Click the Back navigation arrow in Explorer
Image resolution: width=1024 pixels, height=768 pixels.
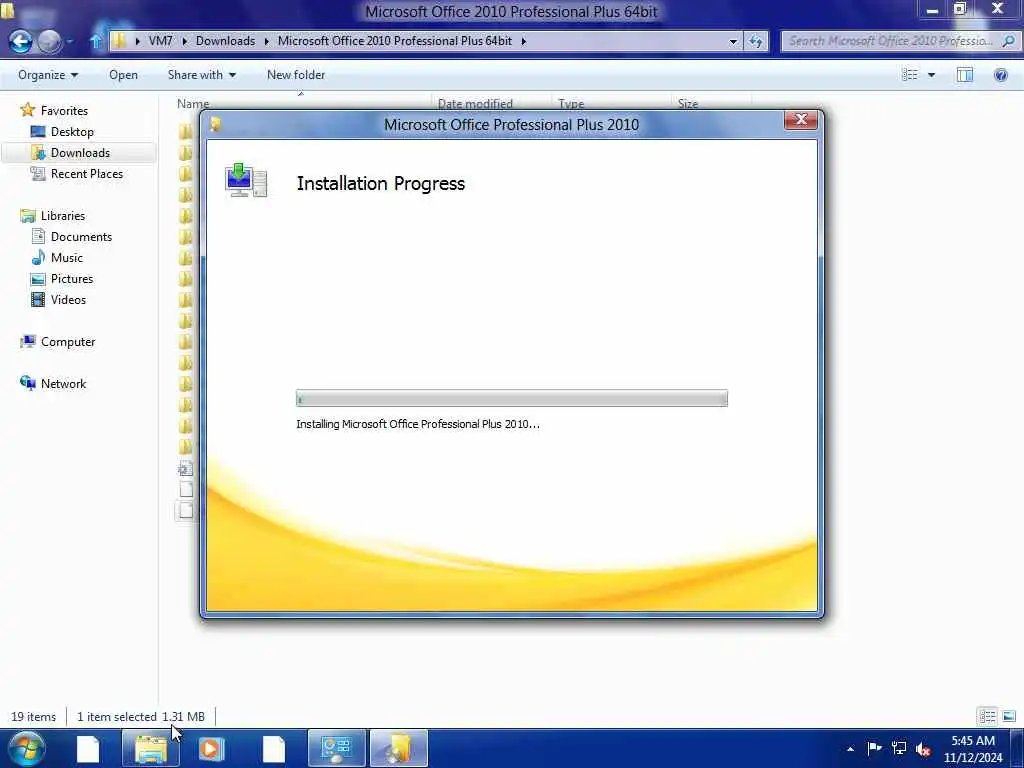[x=20, y=41]
